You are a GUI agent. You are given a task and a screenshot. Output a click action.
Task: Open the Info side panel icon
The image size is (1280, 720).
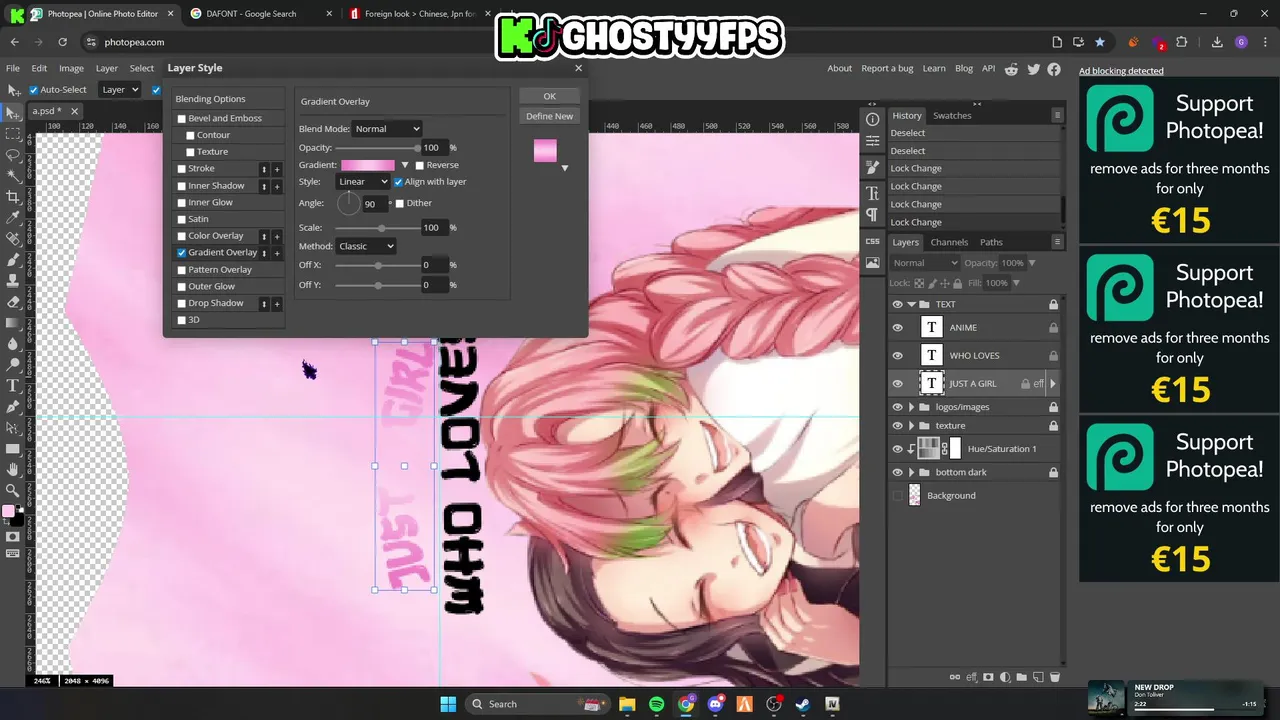pyautogui.click(x=872, y=119)
